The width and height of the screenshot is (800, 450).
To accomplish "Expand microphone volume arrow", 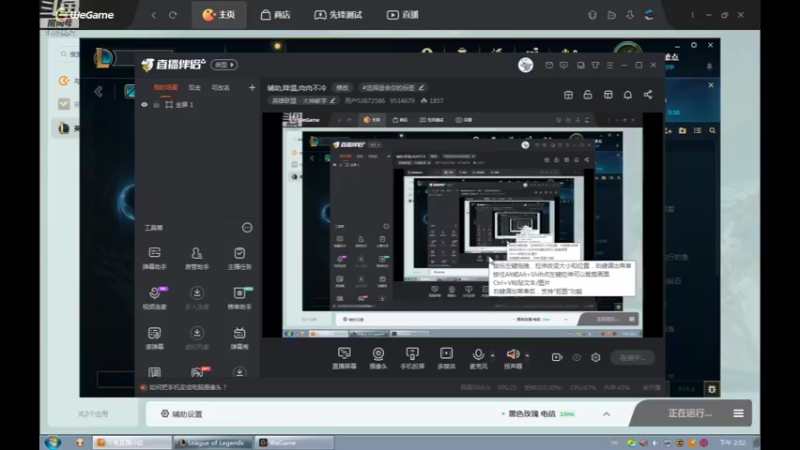I will 492,355.
